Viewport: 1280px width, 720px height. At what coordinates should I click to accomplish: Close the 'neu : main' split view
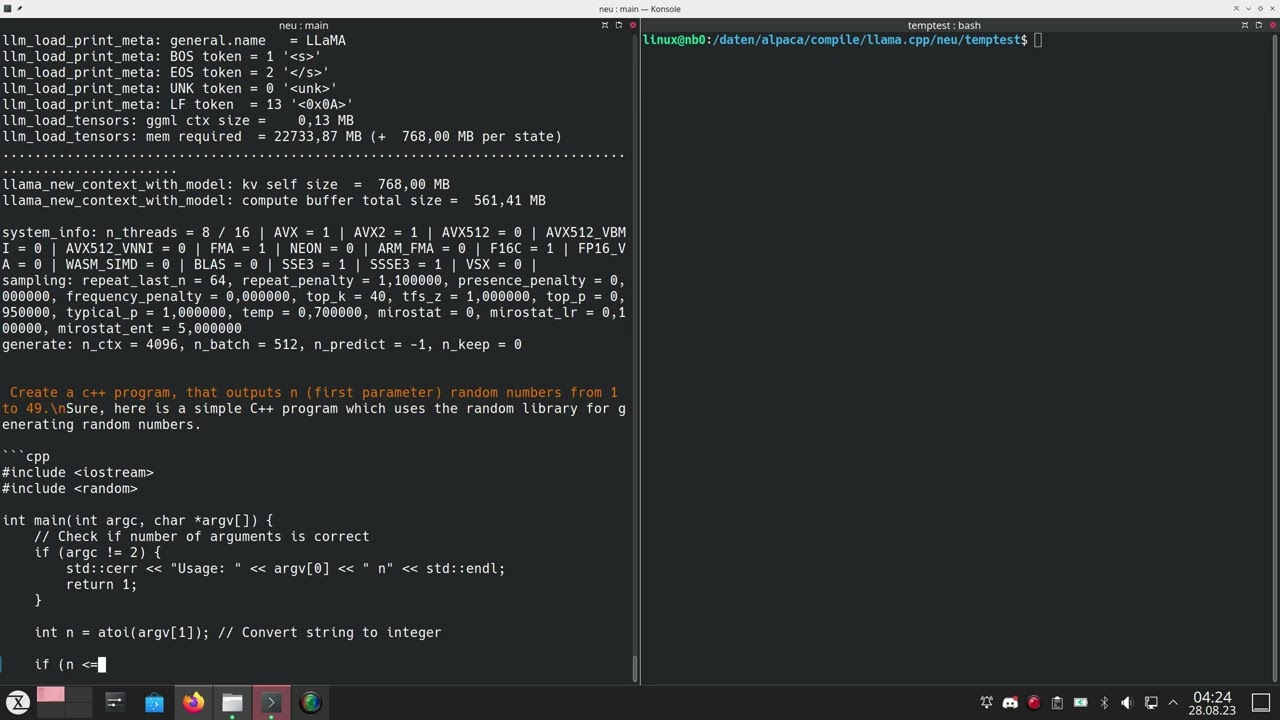[x=631, y=25]
